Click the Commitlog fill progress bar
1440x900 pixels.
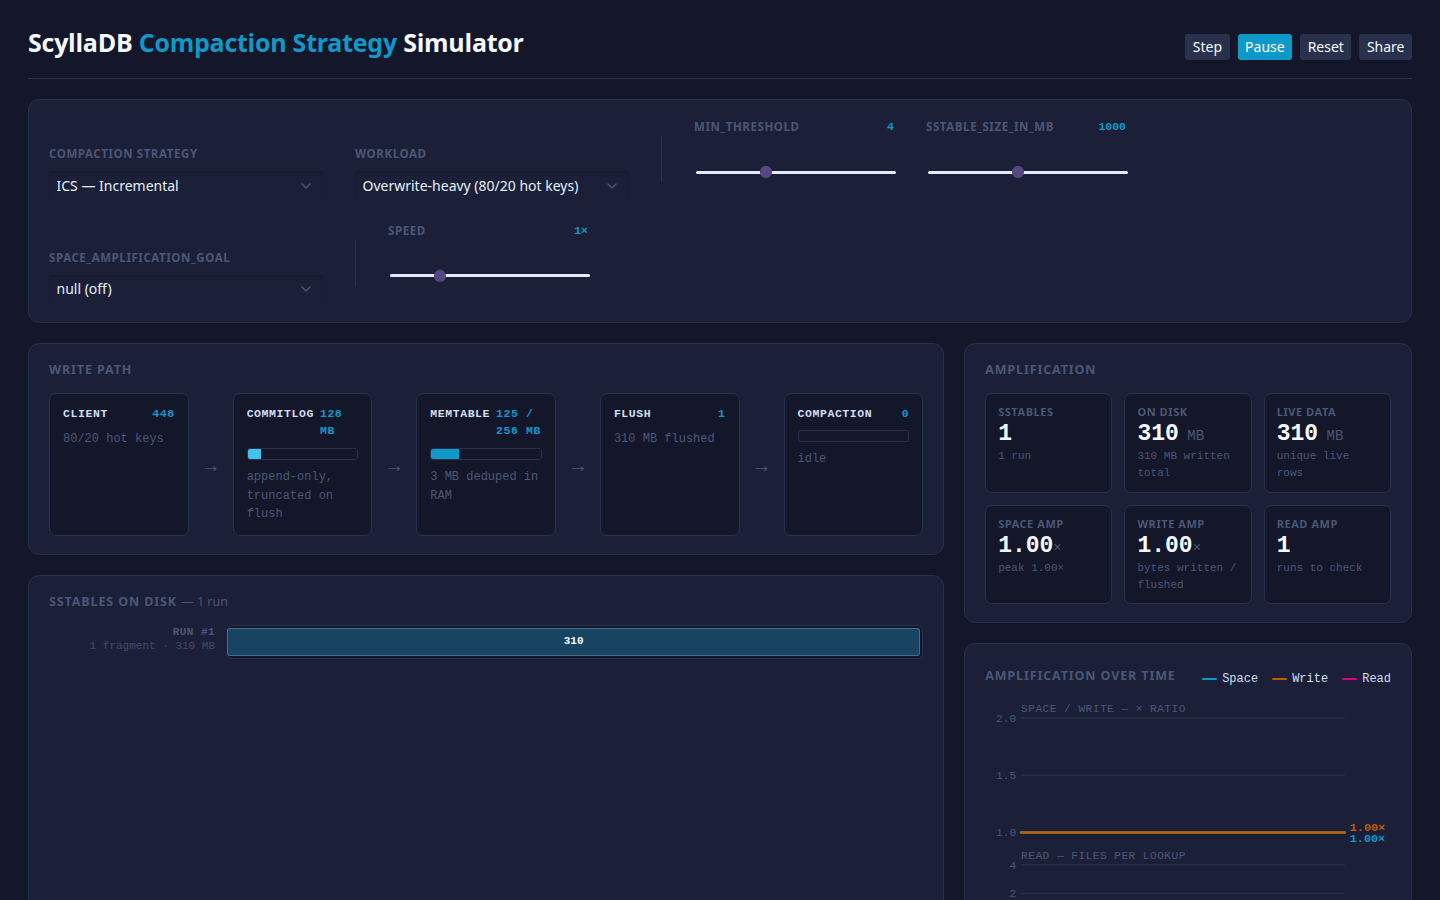302,454
